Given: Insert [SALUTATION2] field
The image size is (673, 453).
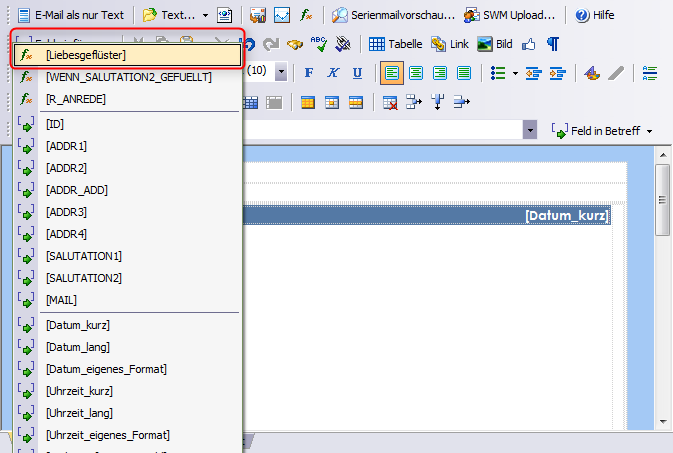Looking at the screenshot, I should (x=127, y=278).
